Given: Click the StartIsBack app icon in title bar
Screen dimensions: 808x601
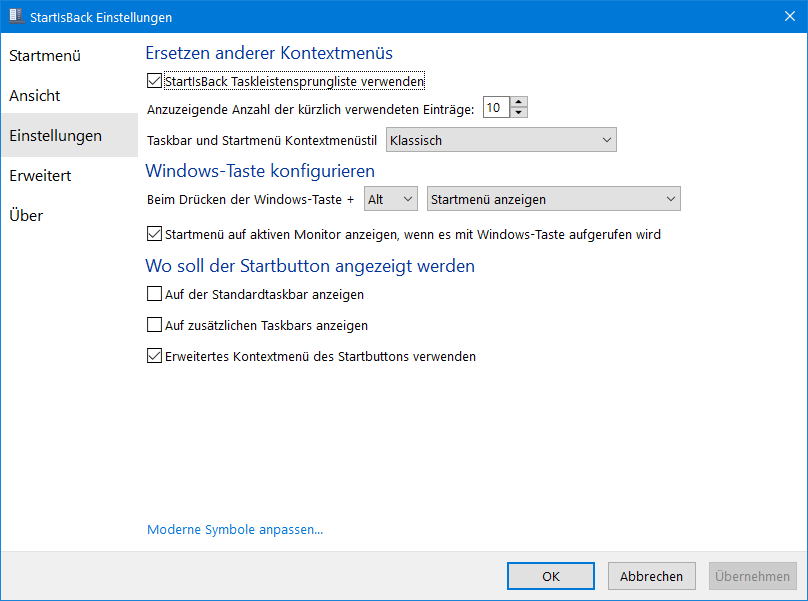Looking at the screenshot, I should click(16, 16).
